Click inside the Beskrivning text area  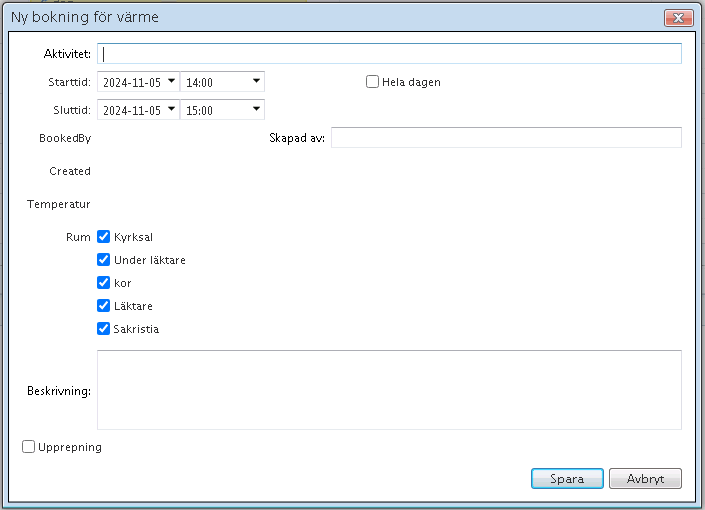pos(389,390)
